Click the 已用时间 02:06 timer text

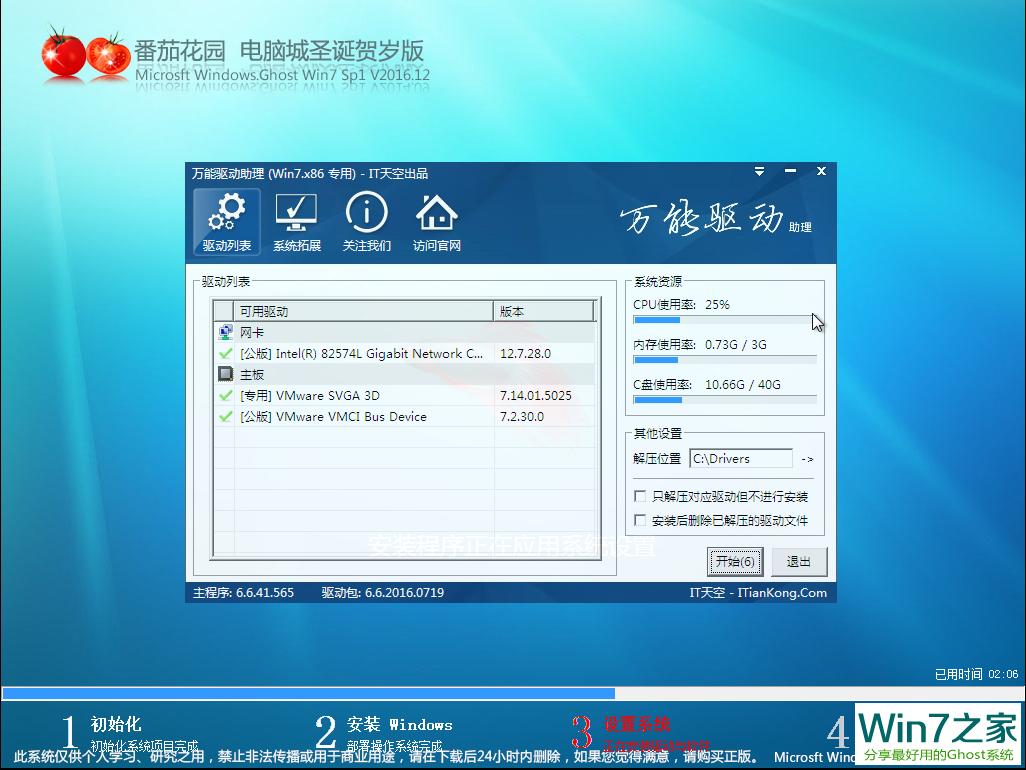[x=976, y=674]
